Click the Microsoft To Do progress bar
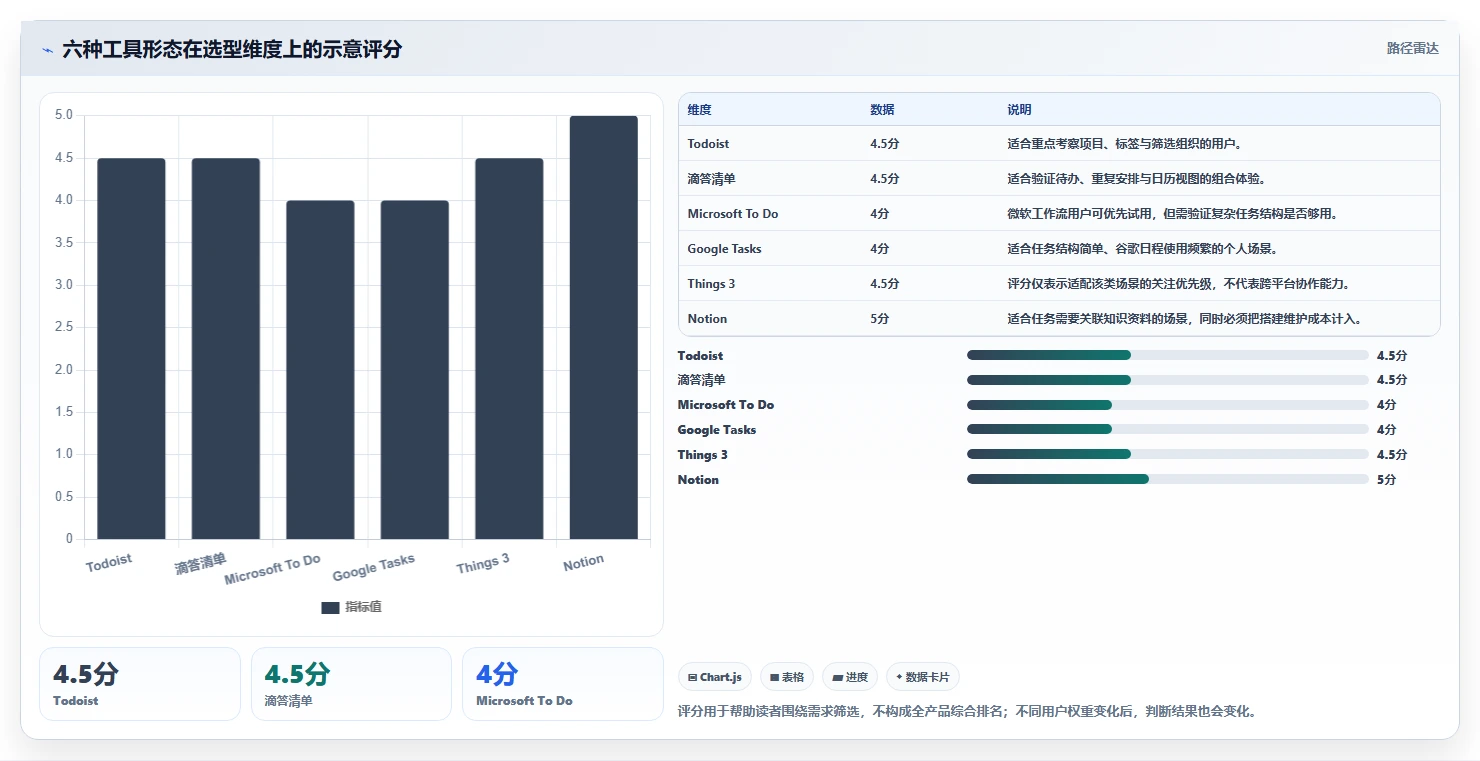The width and height of the screenshot is (1480, 761). tap(1167, 405)
